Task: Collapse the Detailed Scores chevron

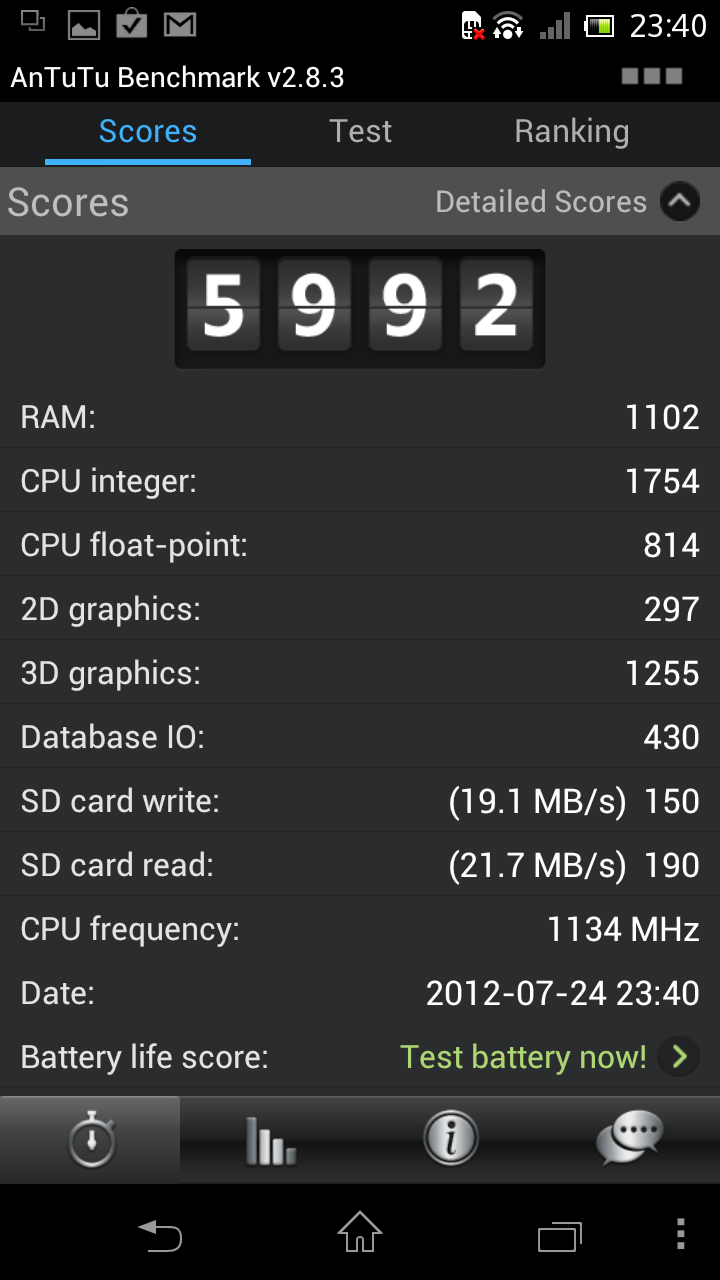Action: coord(680,202)
